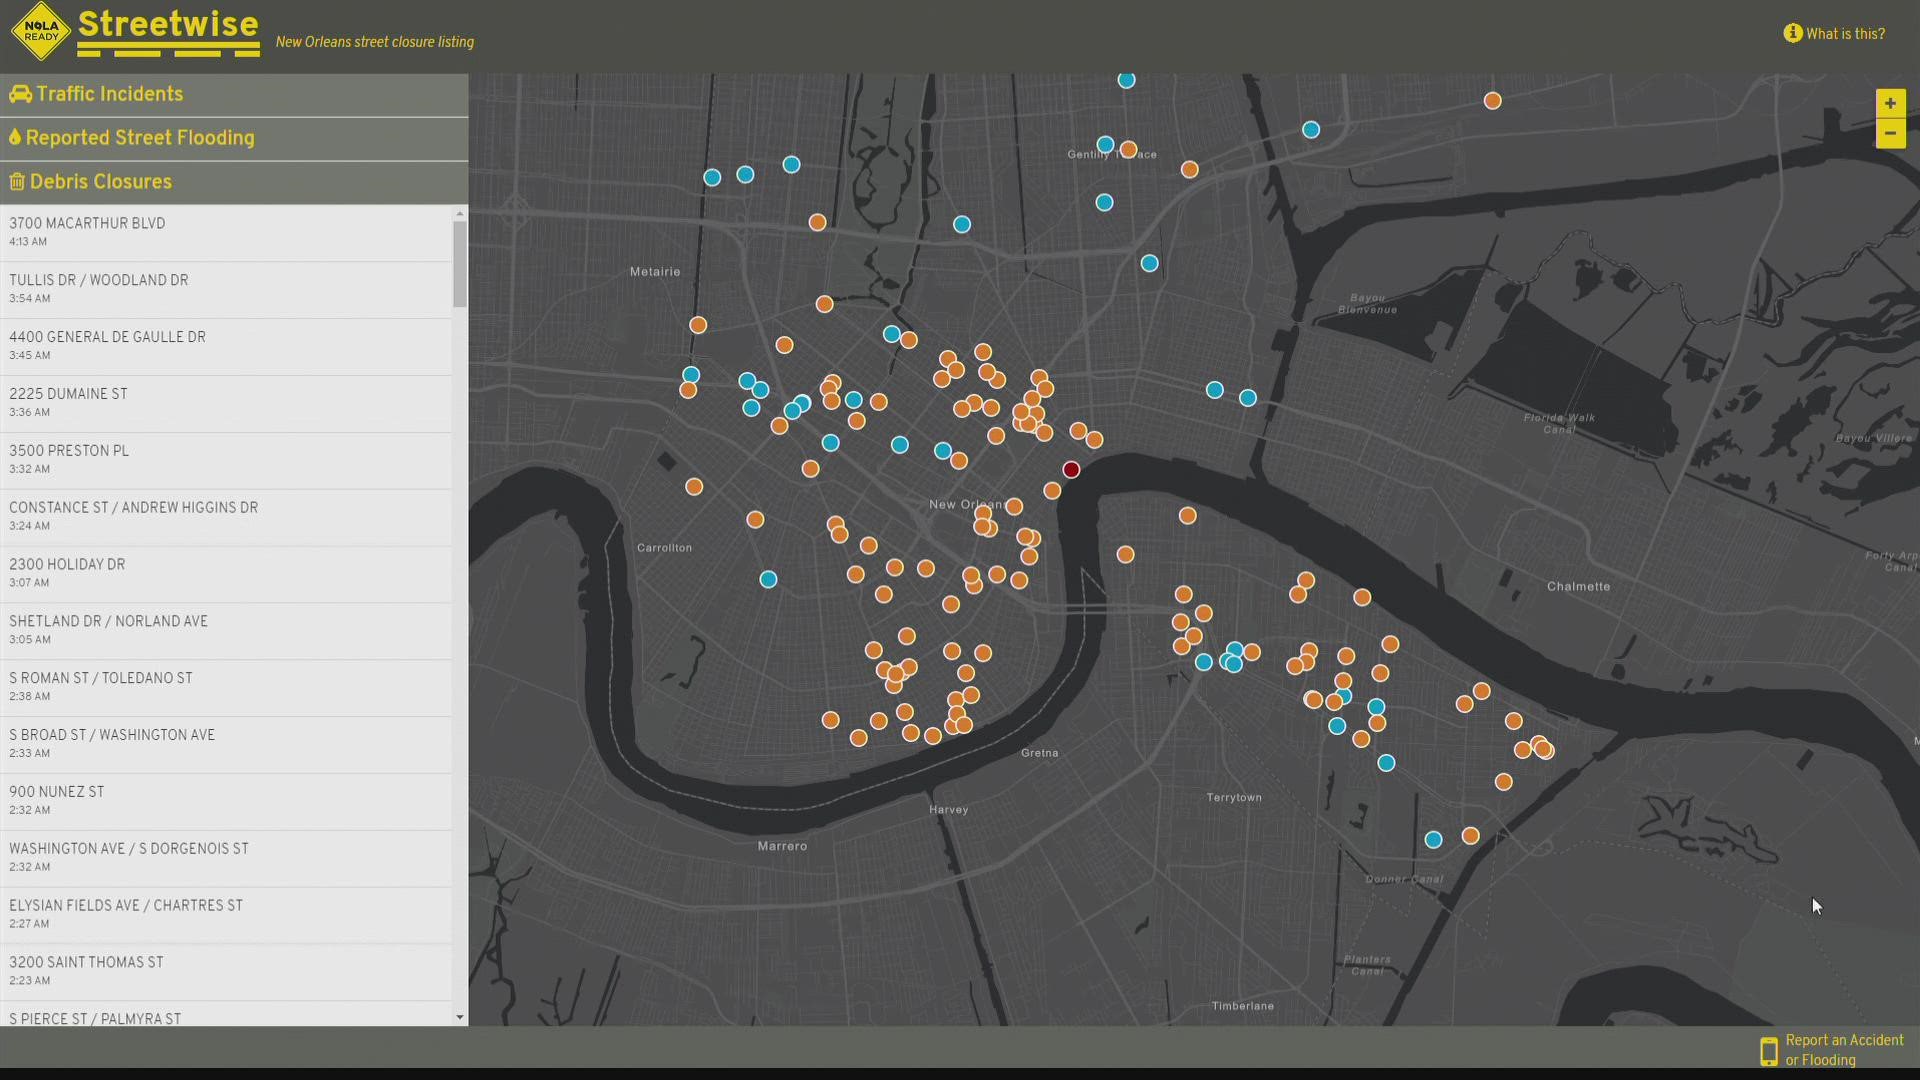The height and width of the screenshot is (1080, 1920).
Task: Expand the Reported Street Flooding section
Action: coord(234,138)
